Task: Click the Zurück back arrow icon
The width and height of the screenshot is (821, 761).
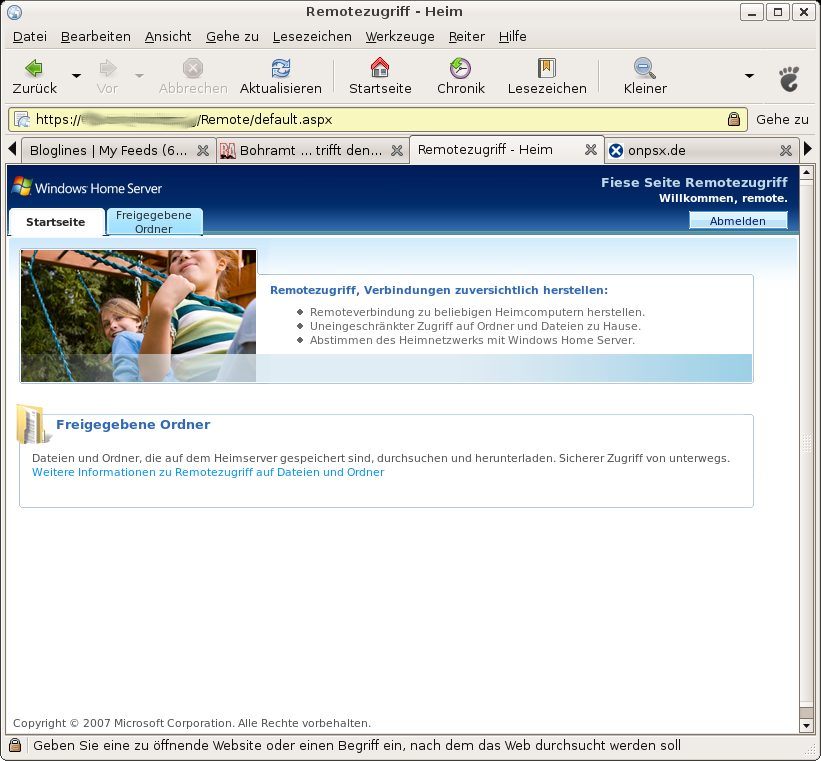Action: [34, 68]
